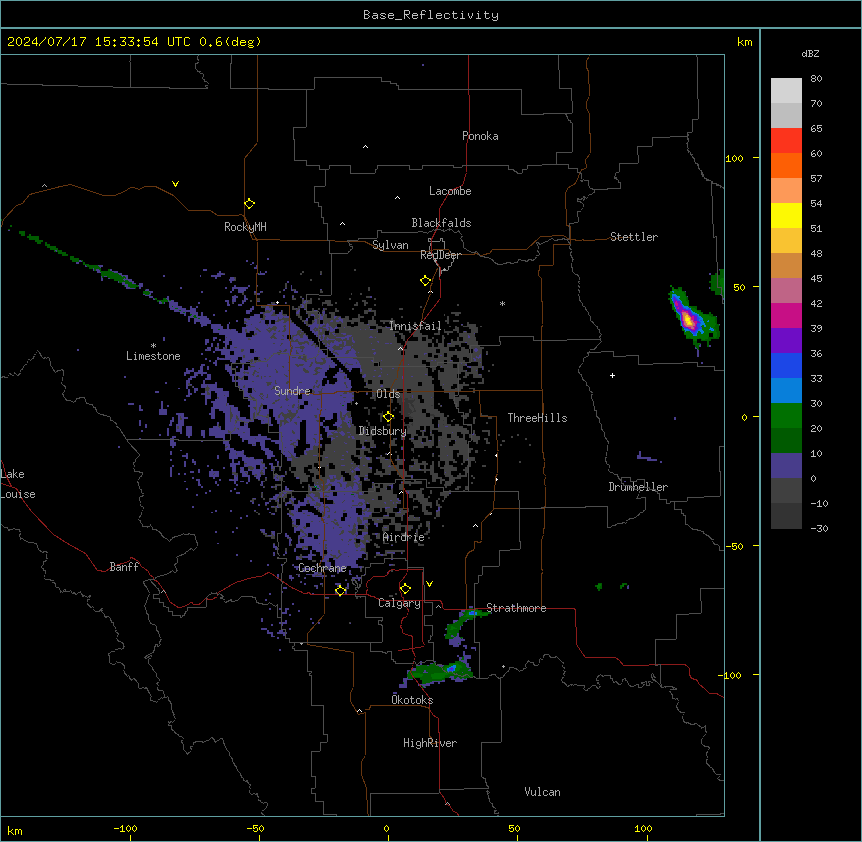Click the dBZ legend heading
This screenshot has height=842, width=862.
click(x=810, y=54)
